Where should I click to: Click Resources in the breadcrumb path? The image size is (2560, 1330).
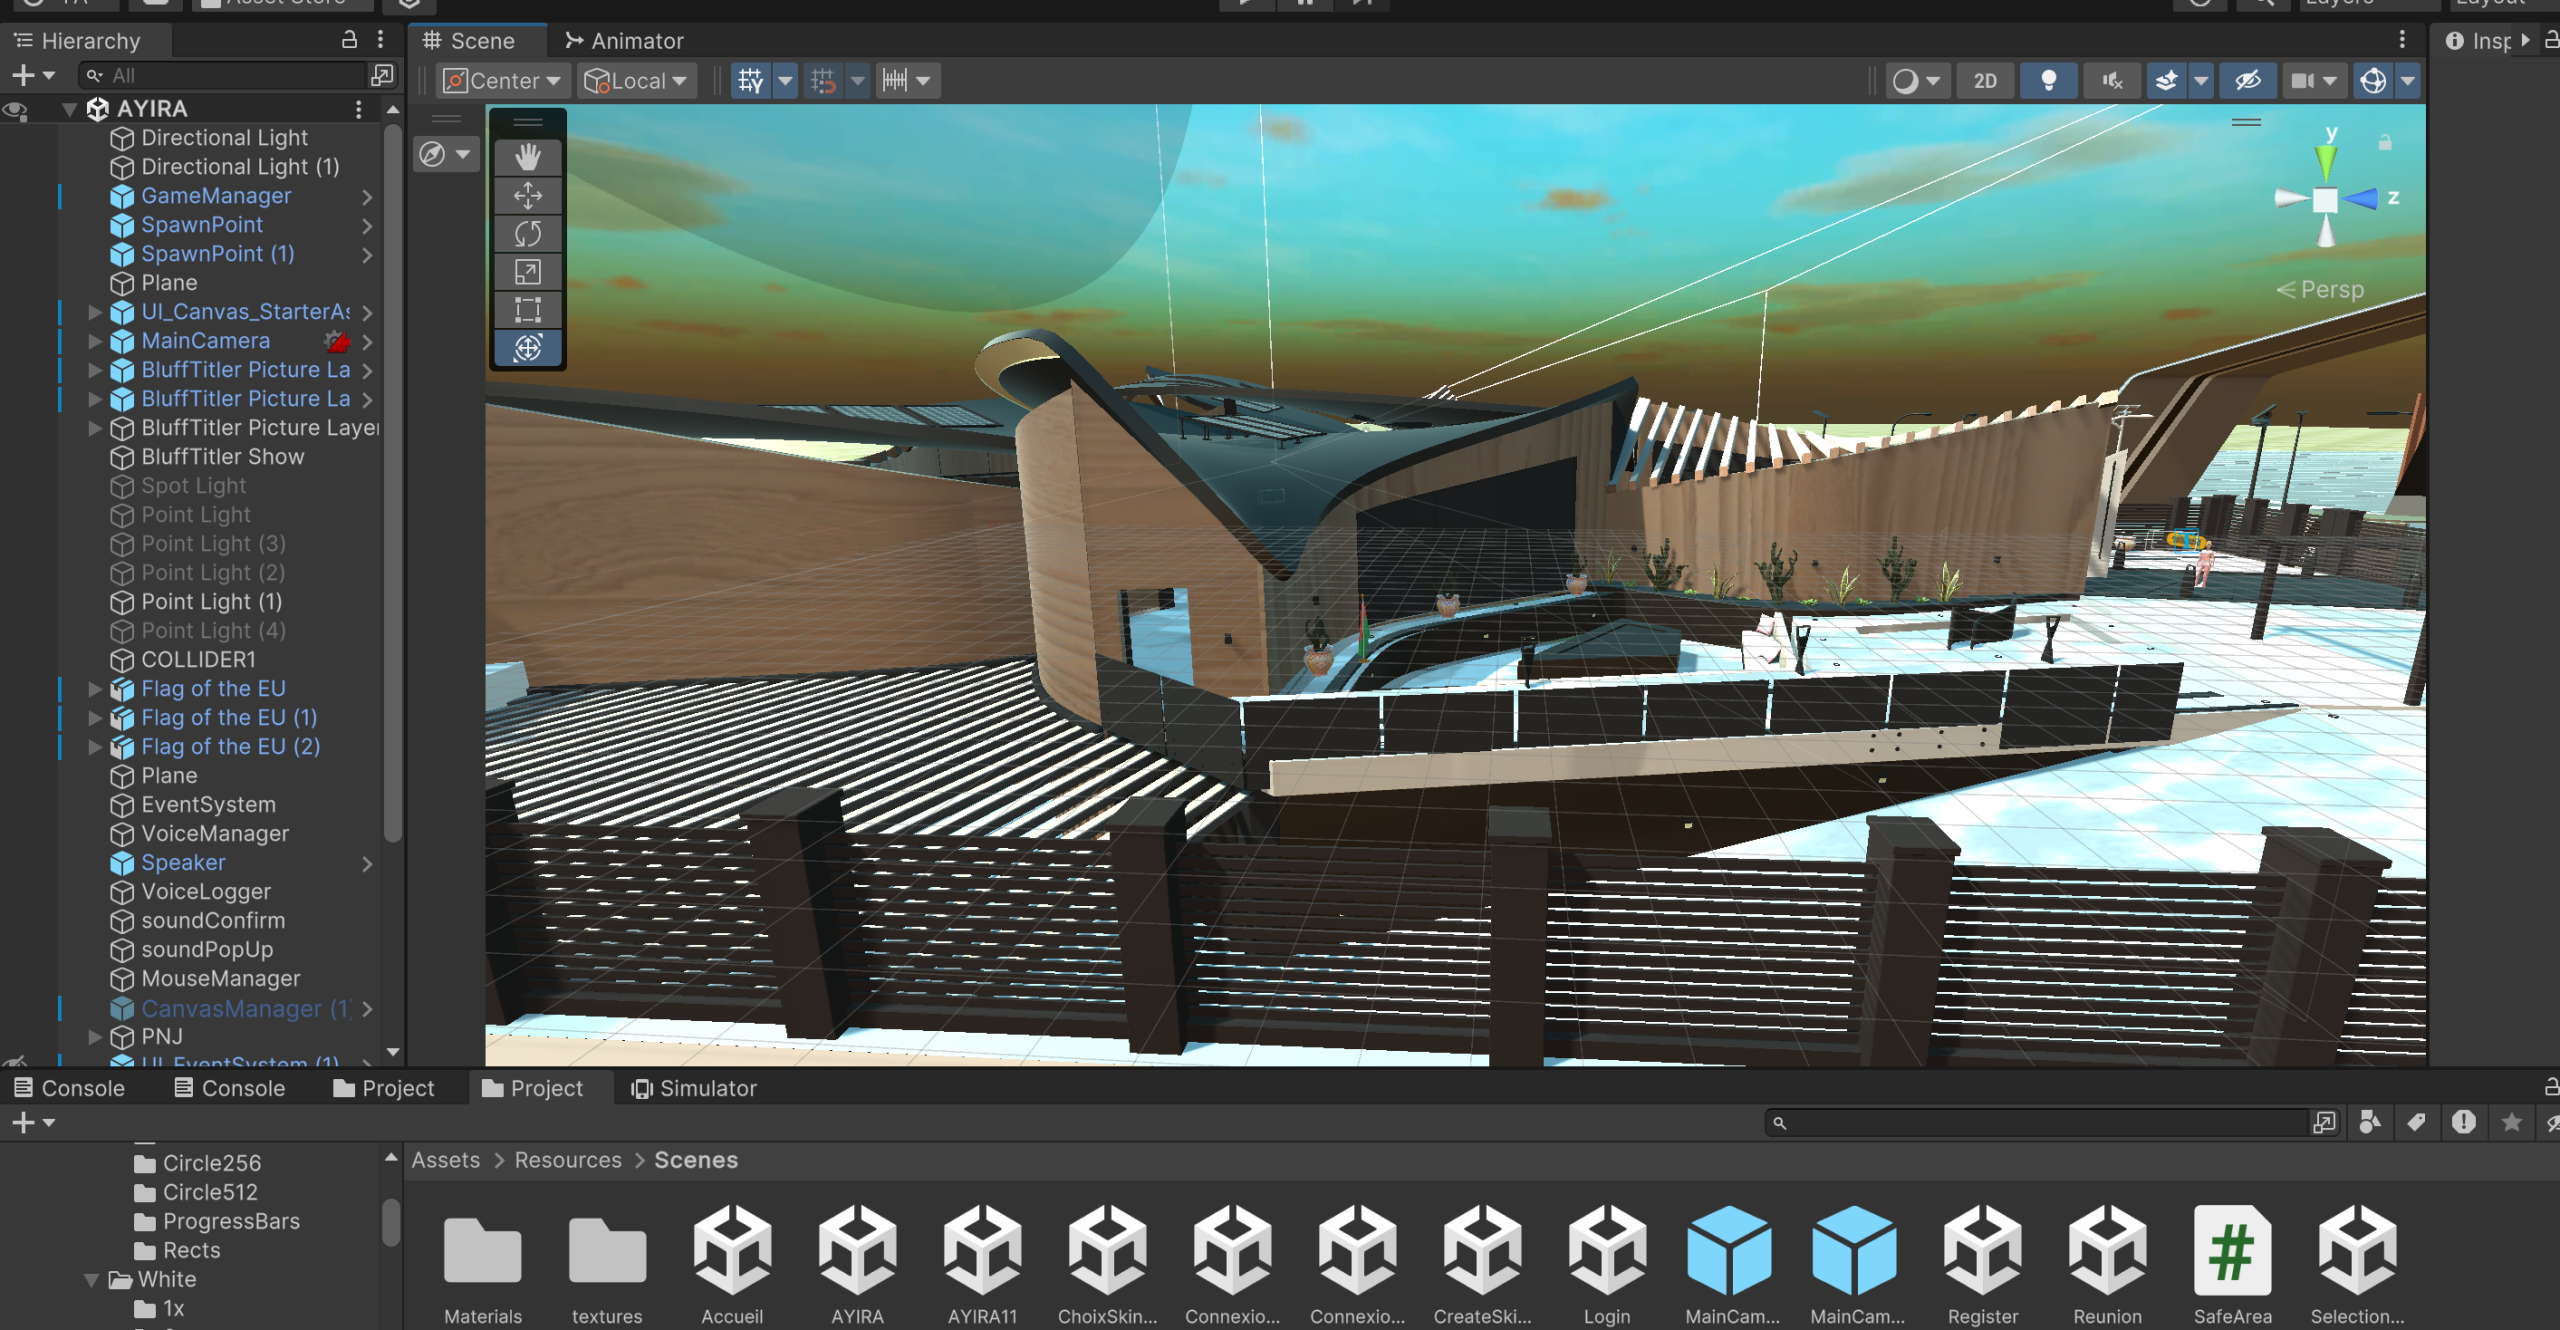pos(567,1160)
